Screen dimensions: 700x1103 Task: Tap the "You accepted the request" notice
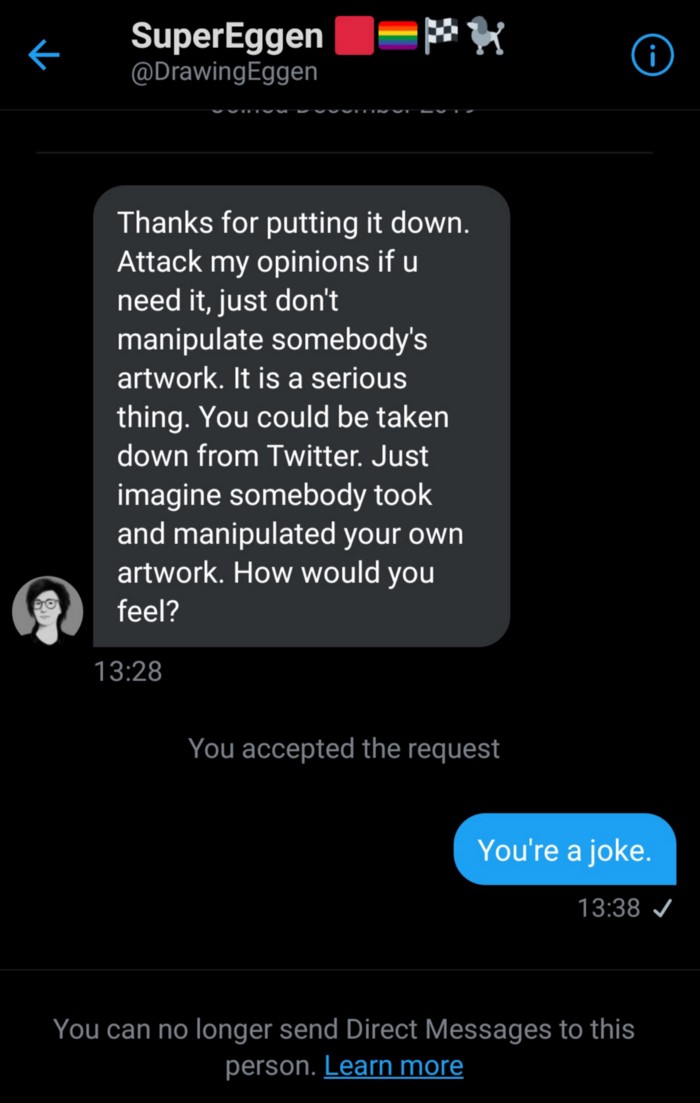pyautogui.click(x=344, y=748)
